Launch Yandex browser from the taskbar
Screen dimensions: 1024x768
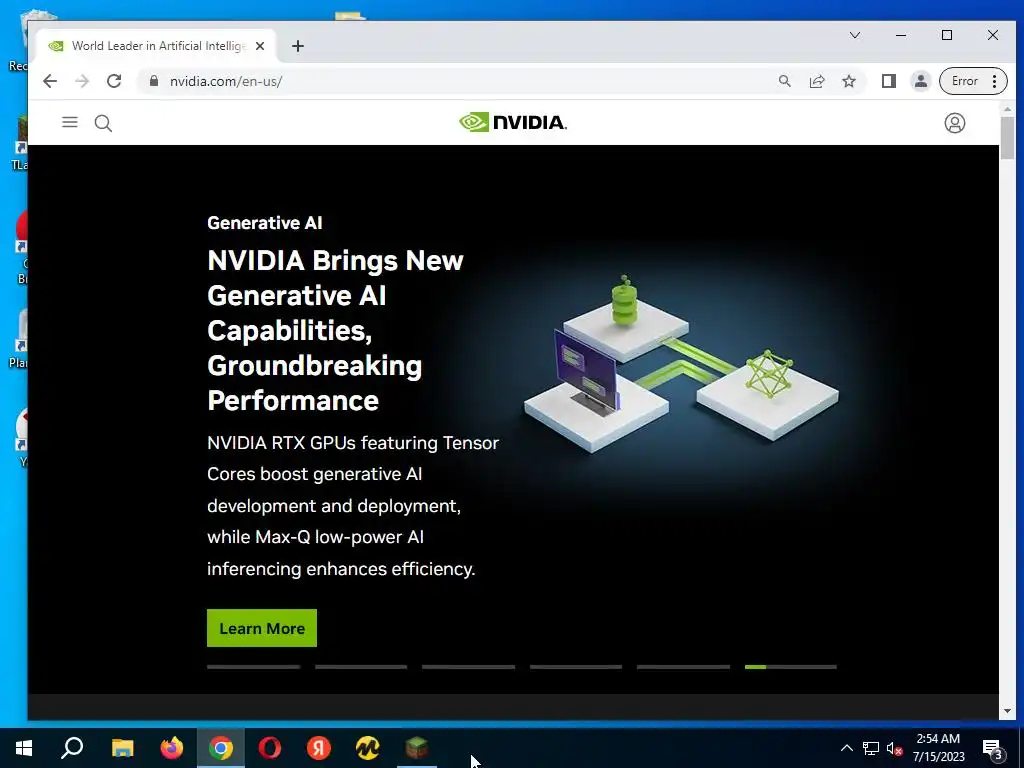click(319, 748)
